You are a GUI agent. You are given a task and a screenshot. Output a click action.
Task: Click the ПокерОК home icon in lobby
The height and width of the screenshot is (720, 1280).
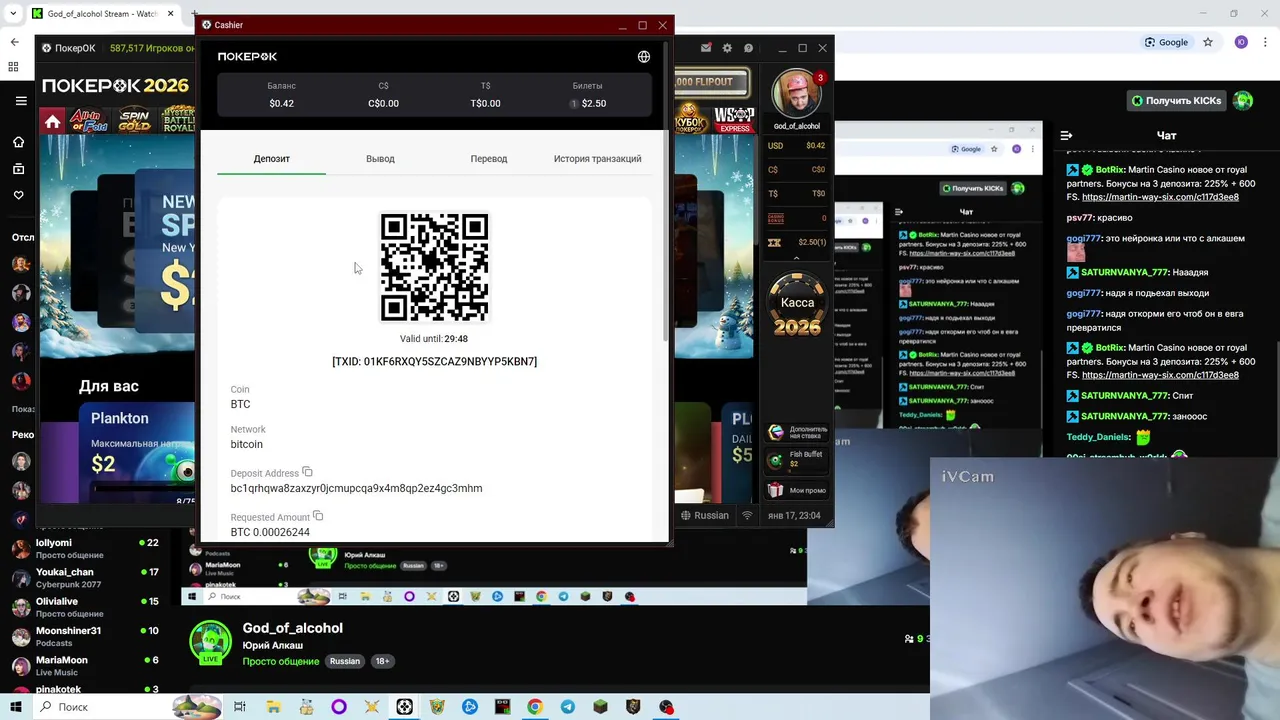tap(53, 122)
